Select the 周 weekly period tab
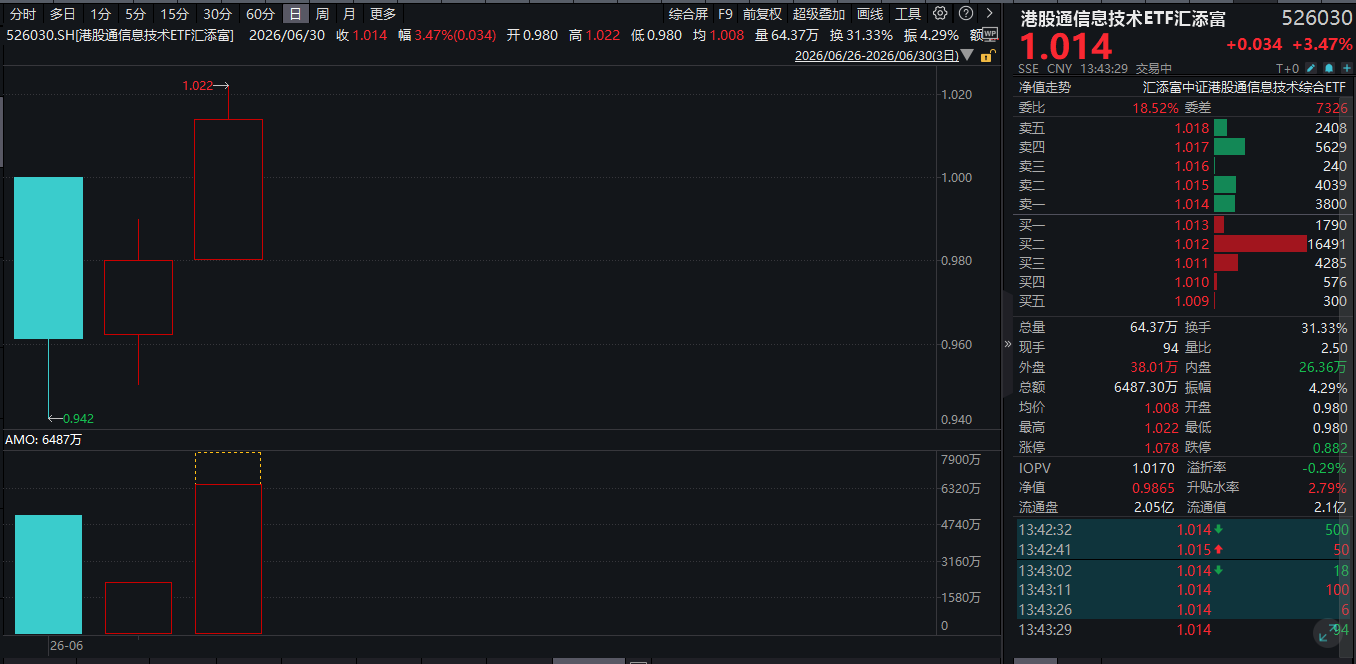The image size is (1356, 664). point(322,14)
